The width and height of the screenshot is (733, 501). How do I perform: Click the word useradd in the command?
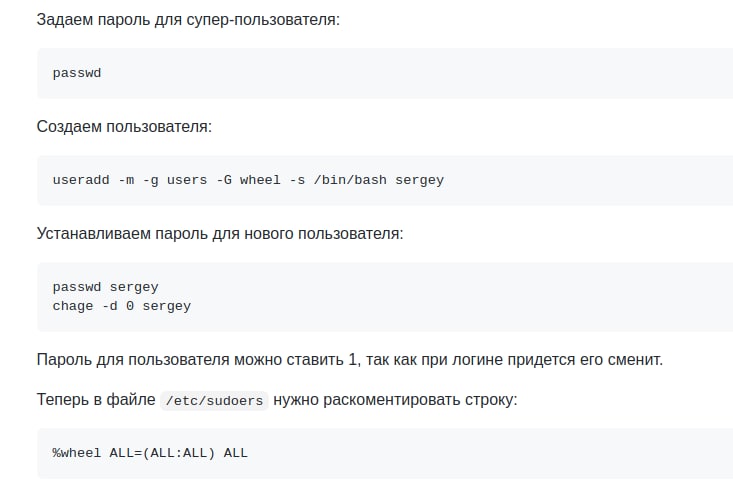(x=81, y=180)
